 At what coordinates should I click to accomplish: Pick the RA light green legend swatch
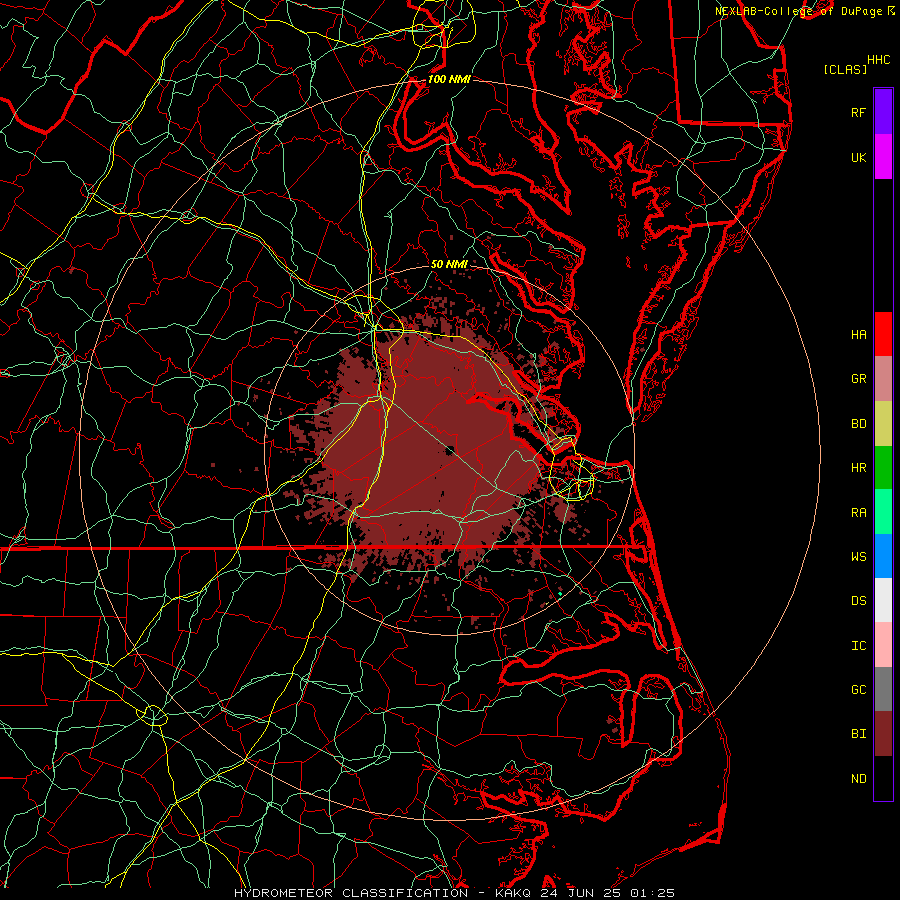tap(883, 512)
